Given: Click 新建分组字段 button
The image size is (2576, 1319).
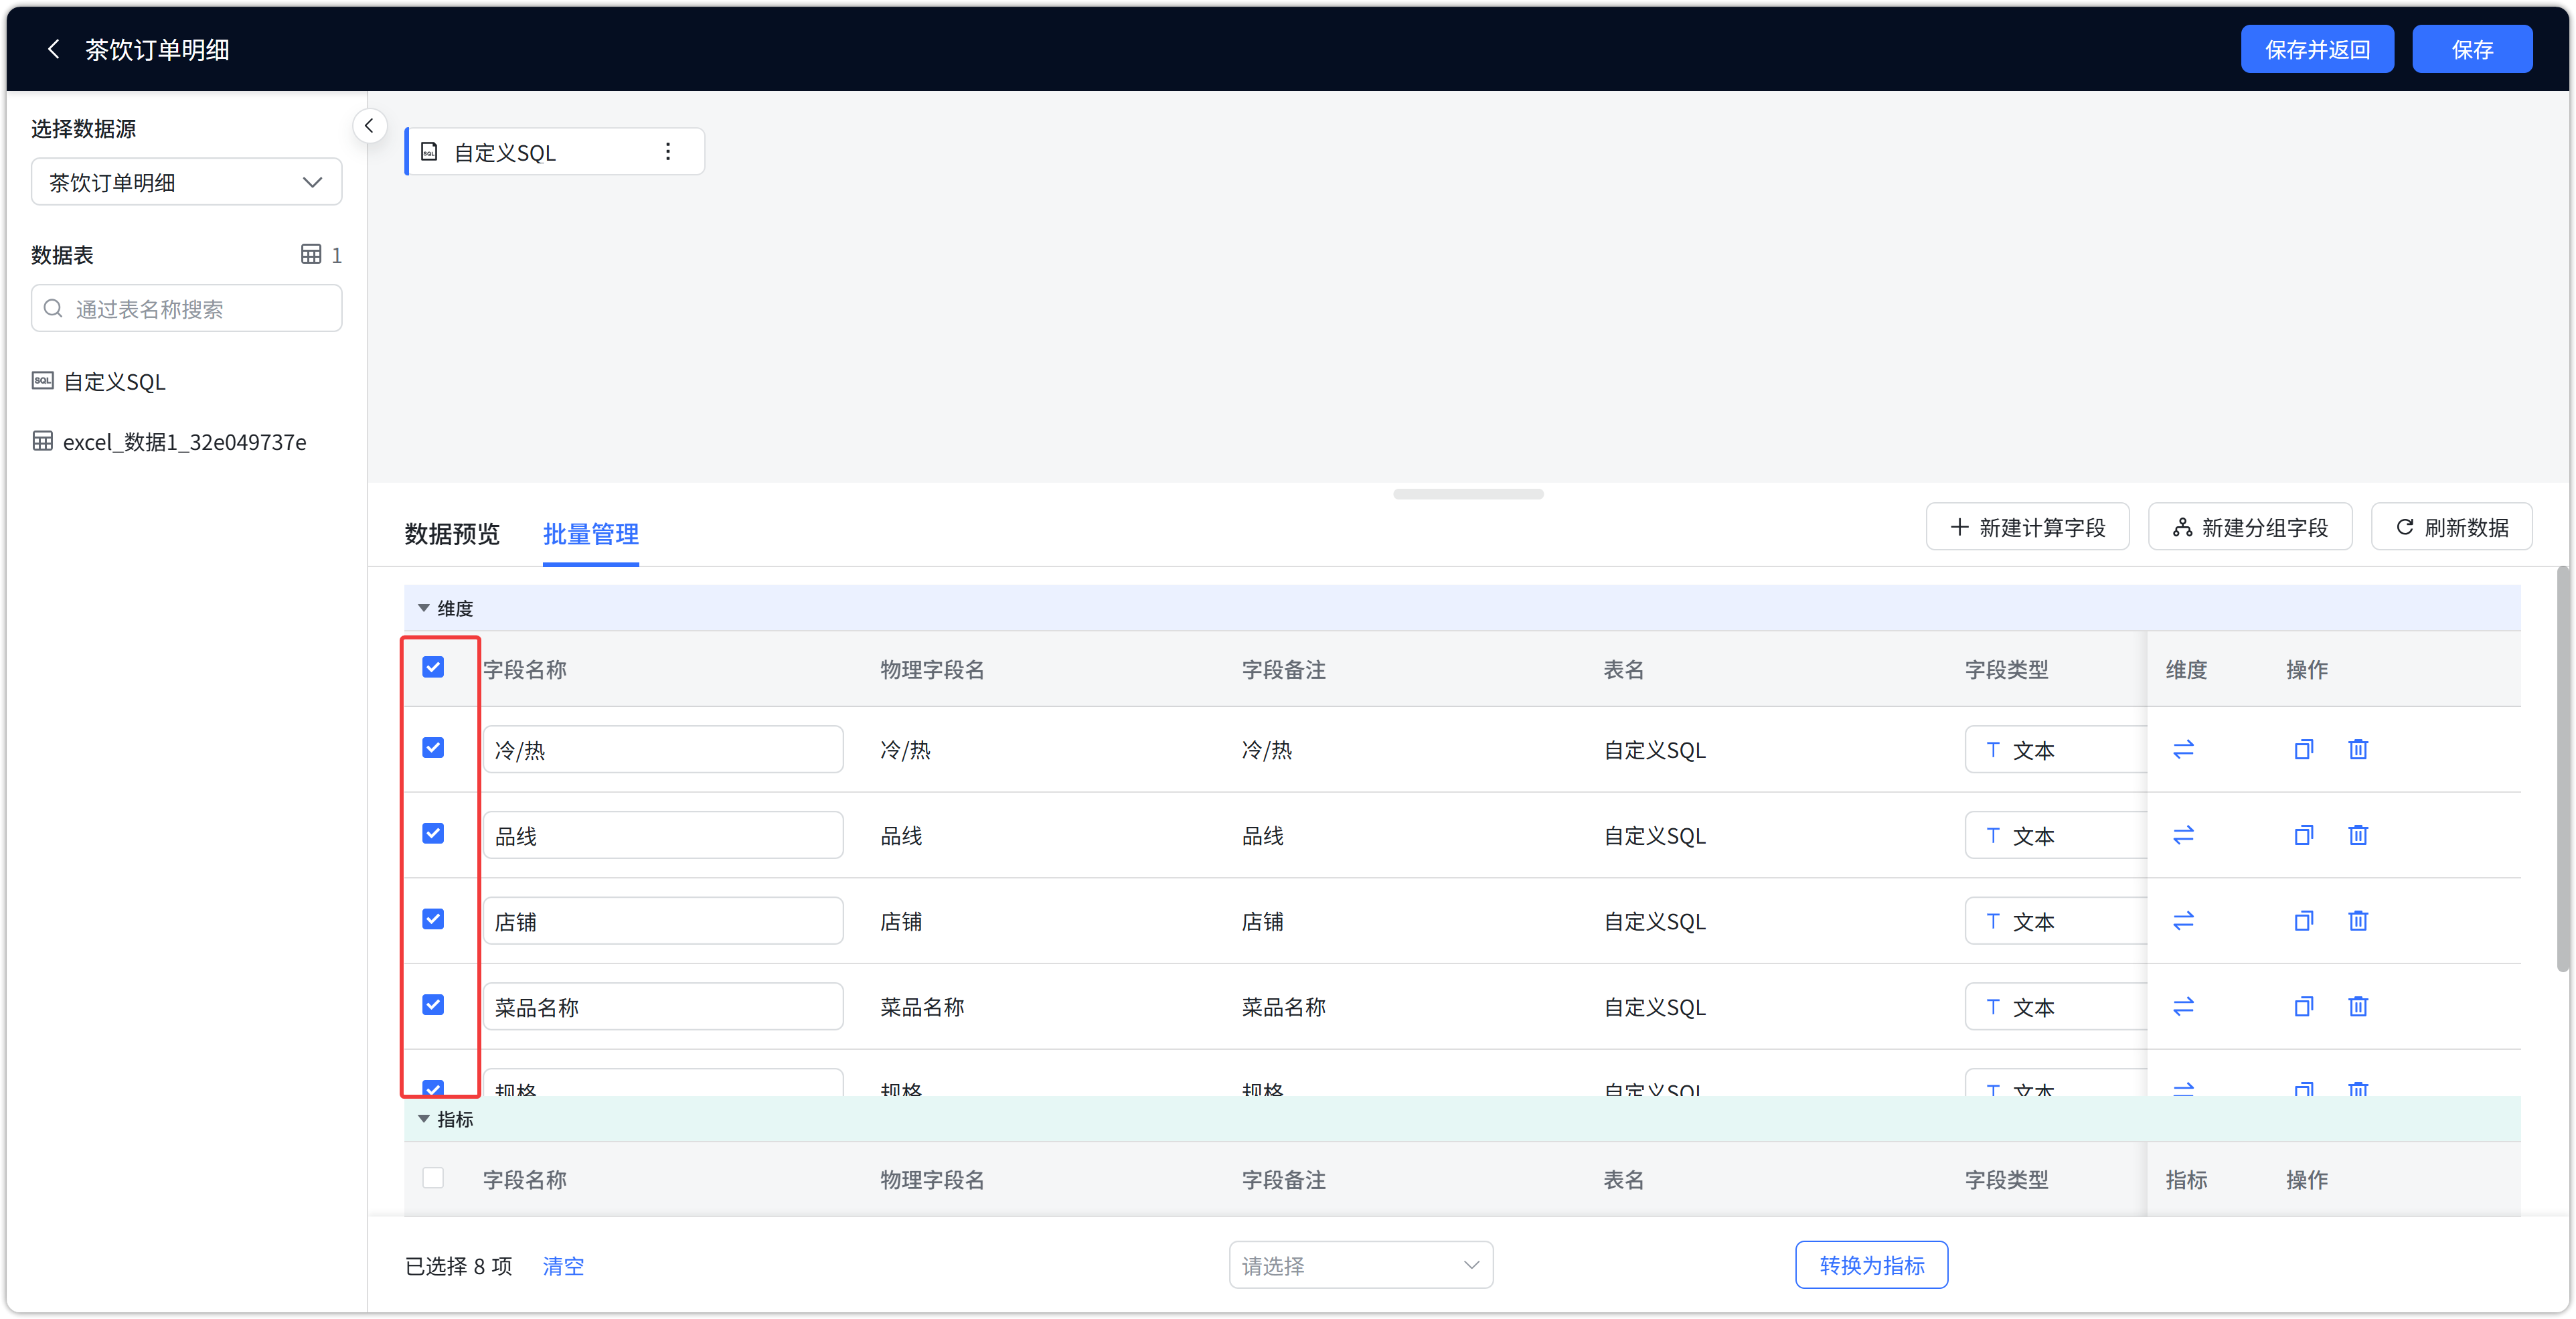Looking at the screenshot, I should [2250, 527].
